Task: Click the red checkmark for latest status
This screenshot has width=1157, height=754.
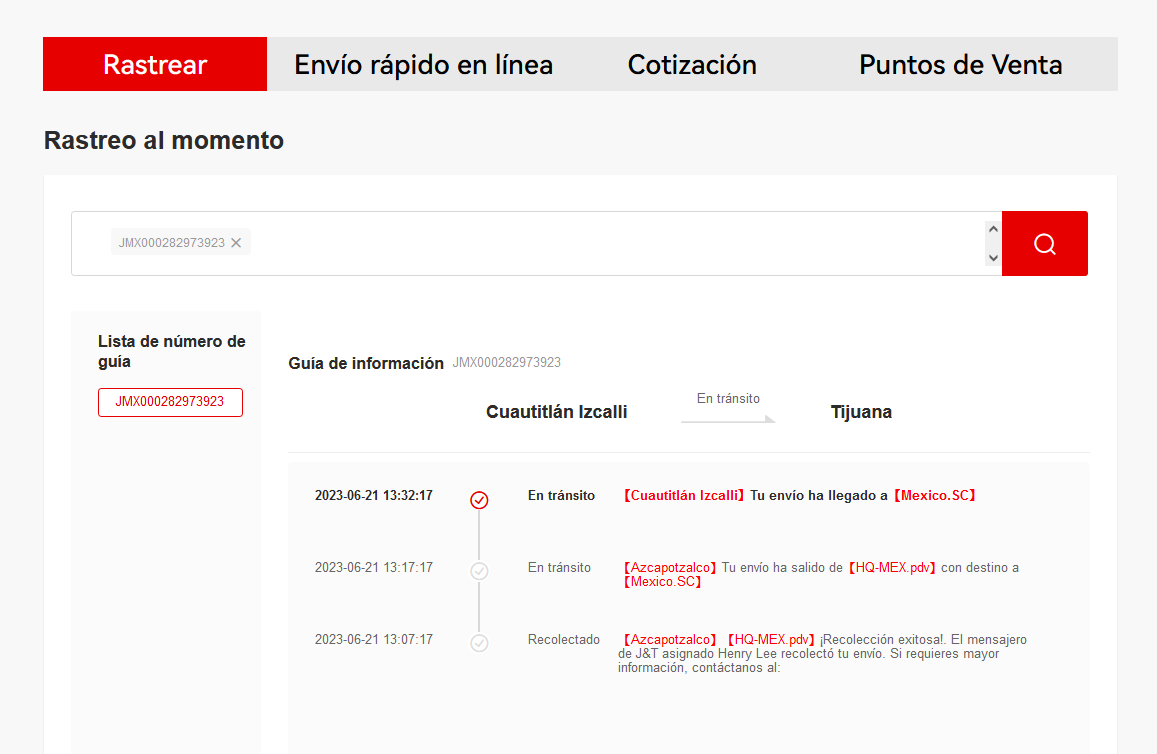Action: pos(479,500)
